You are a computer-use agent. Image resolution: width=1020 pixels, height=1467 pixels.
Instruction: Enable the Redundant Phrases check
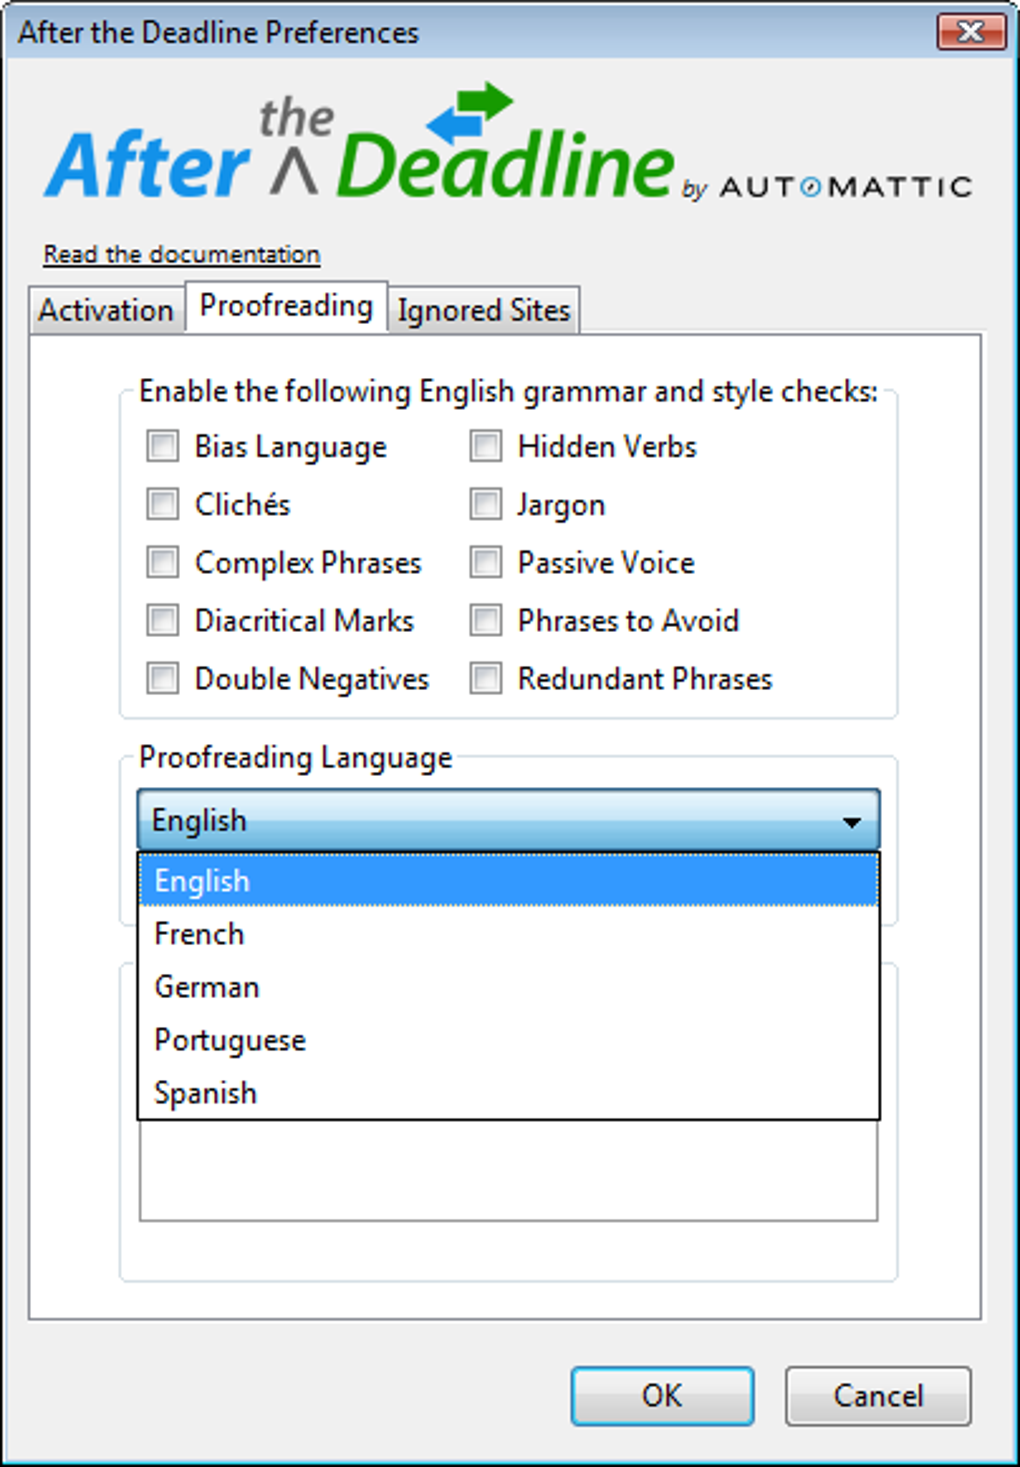pyautogui.click(x=486, y=678)
